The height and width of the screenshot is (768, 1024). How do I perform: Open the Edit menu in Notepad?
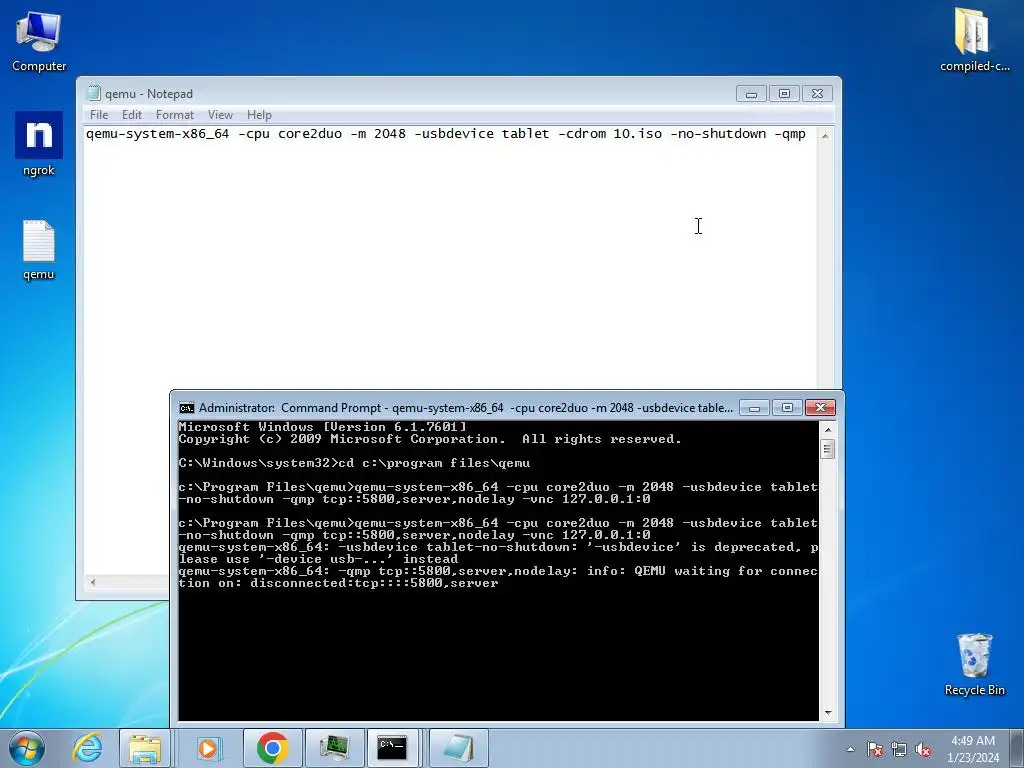pos(131,115)
